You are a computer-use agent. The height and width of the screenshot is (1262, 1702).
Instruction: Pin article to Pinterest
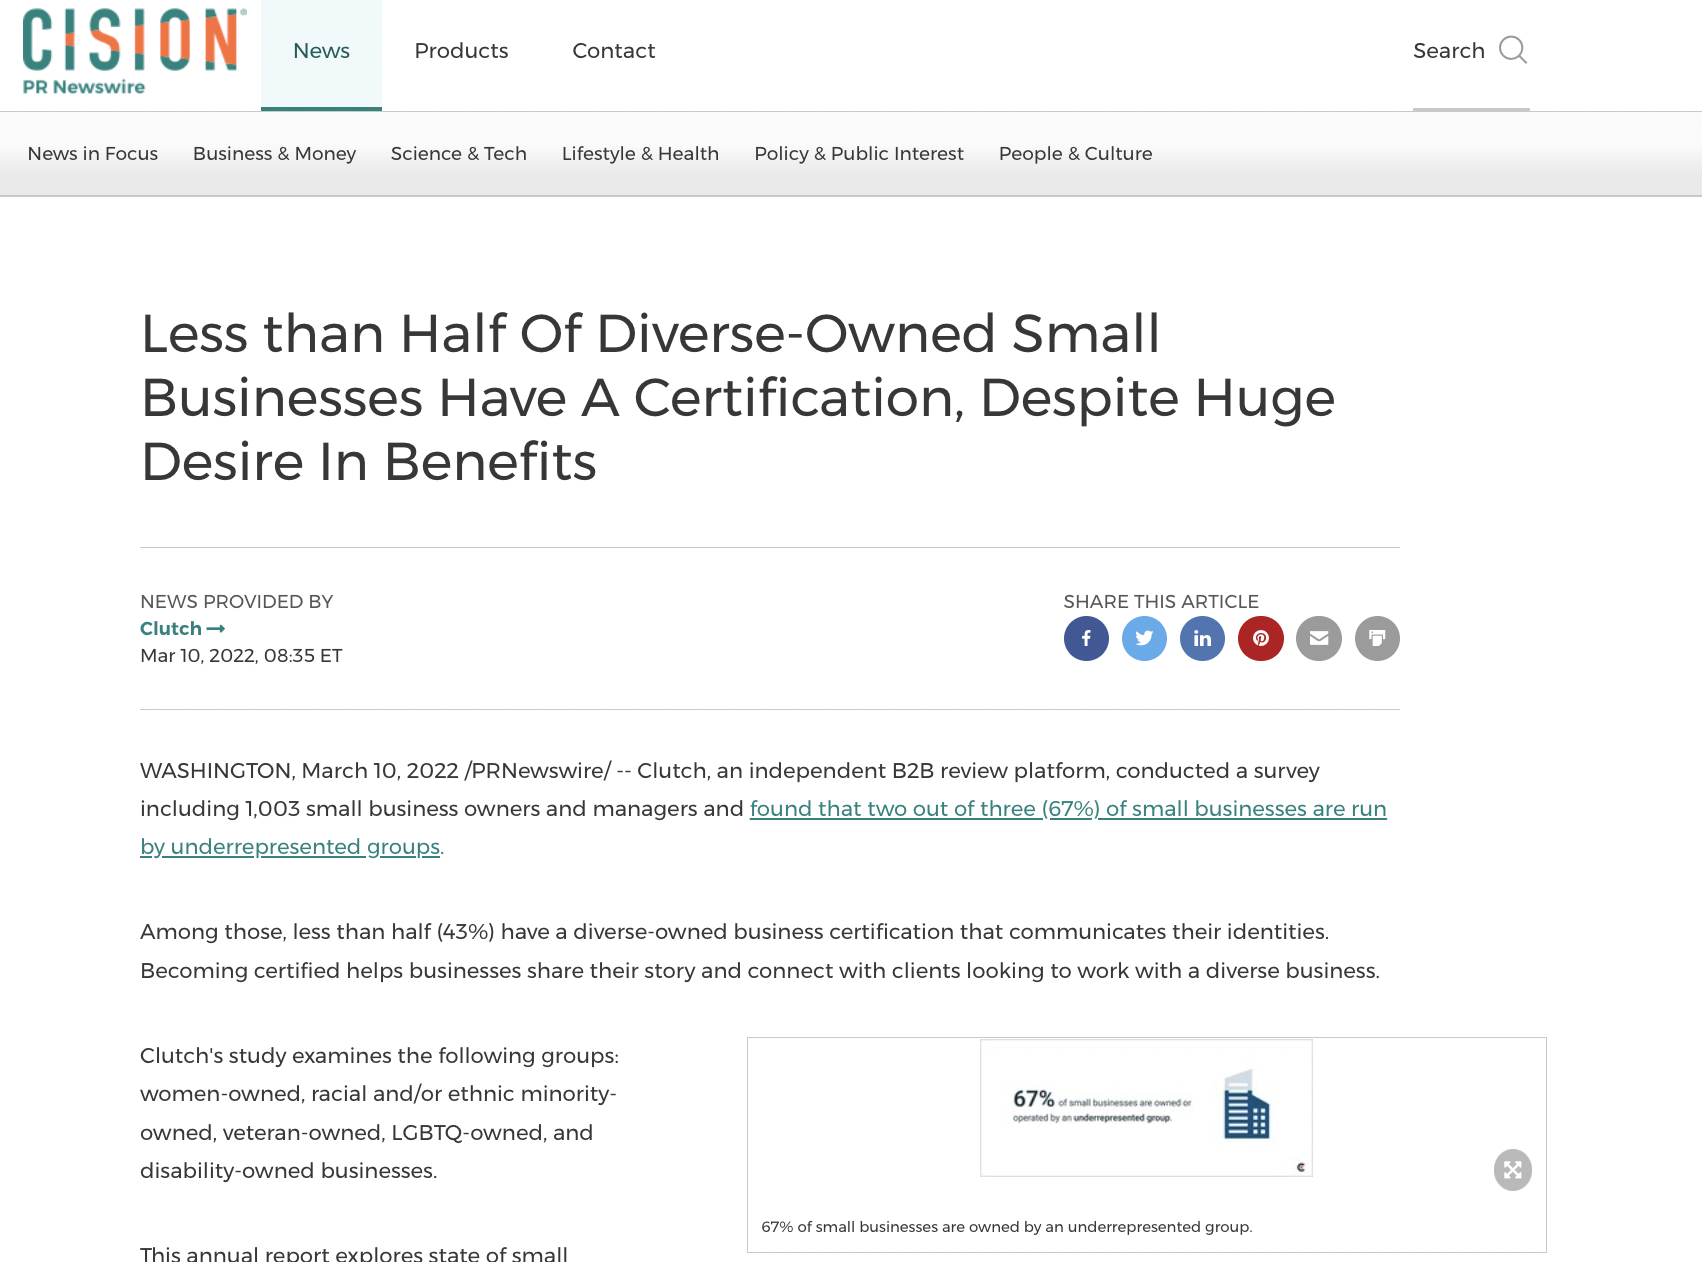click(x=1261, y=638)
